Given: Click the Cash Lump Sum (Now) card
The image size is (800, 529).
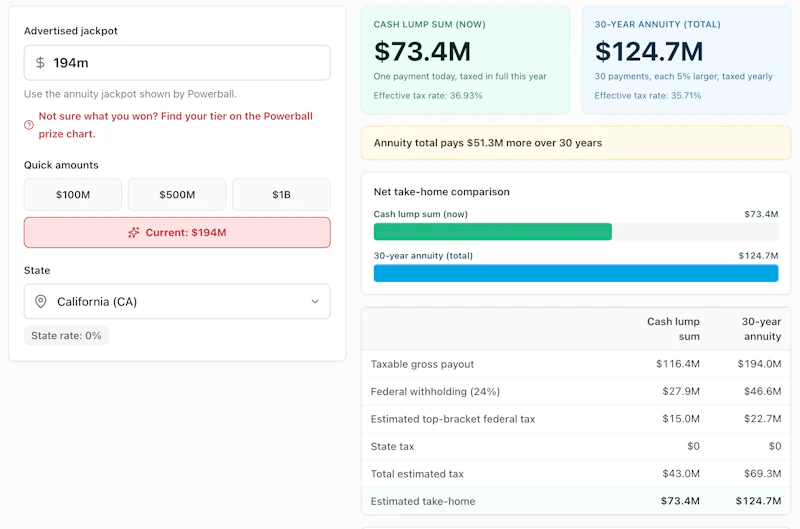Looking at the screenshot, I should (465, 60).
